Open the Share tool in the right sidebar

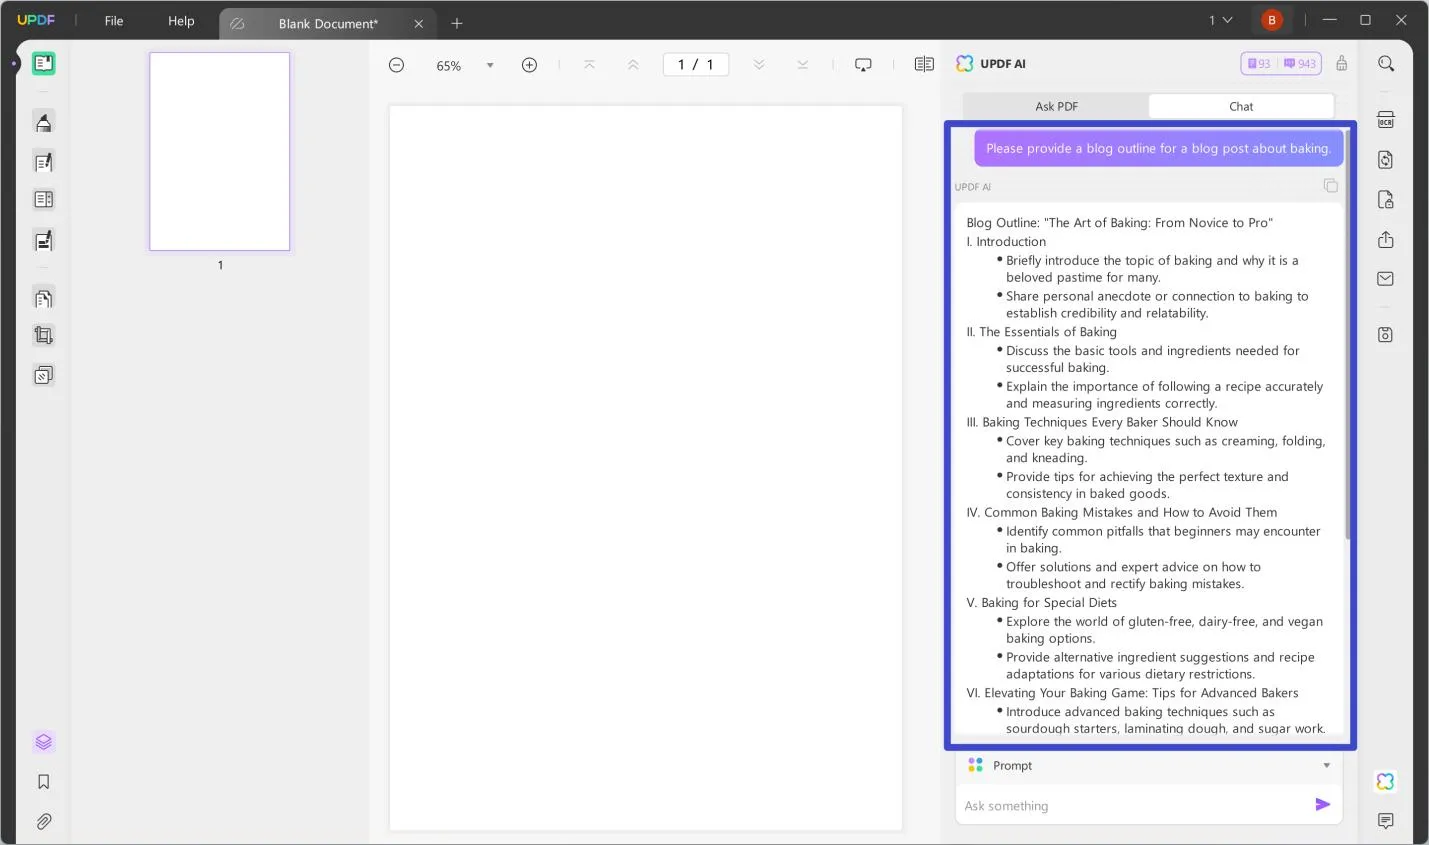point(1386,240)
